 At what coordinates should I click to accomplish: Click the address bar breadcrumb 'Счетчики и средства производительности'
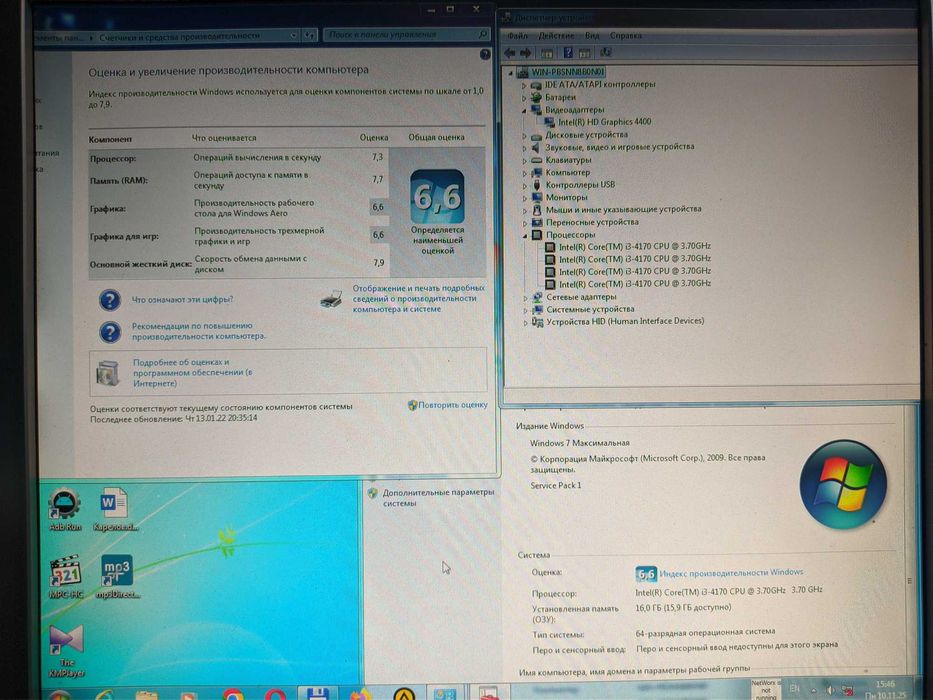point(179,36)
